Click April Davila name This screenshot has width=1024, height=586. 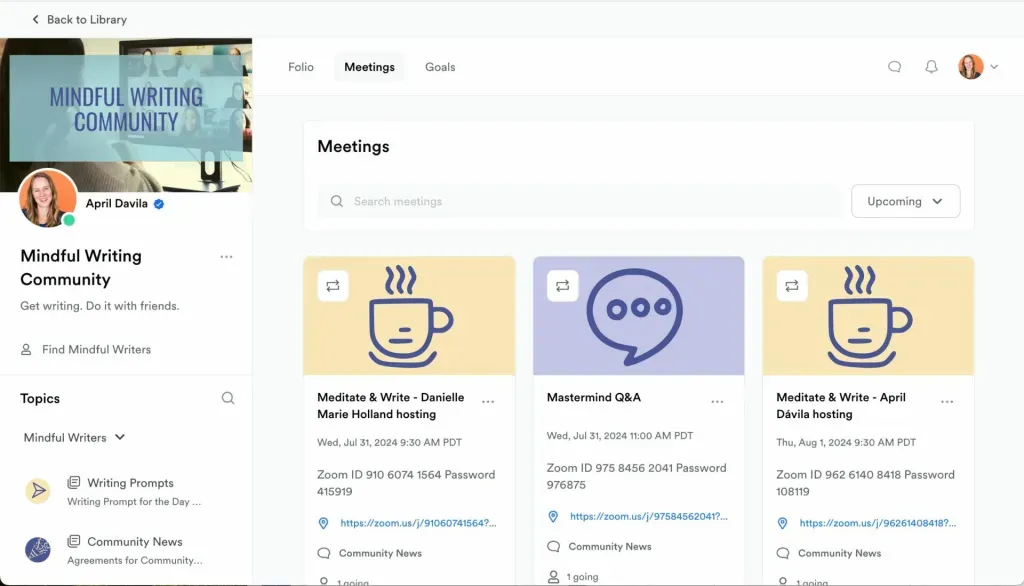117,204
